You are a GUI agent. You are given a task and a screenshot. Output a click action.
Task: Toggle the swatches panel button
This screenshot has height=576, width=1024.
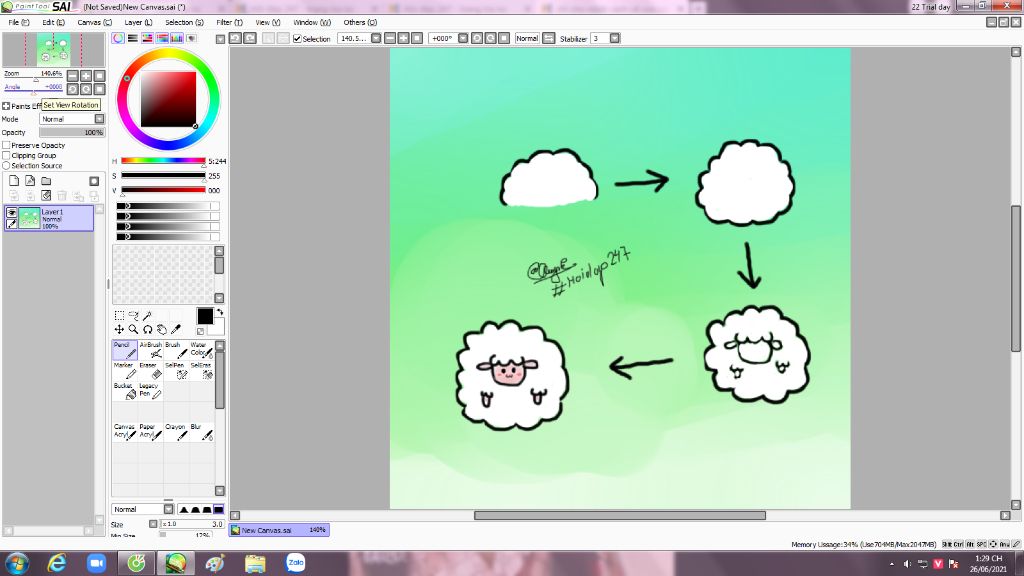tap(177, 39)
